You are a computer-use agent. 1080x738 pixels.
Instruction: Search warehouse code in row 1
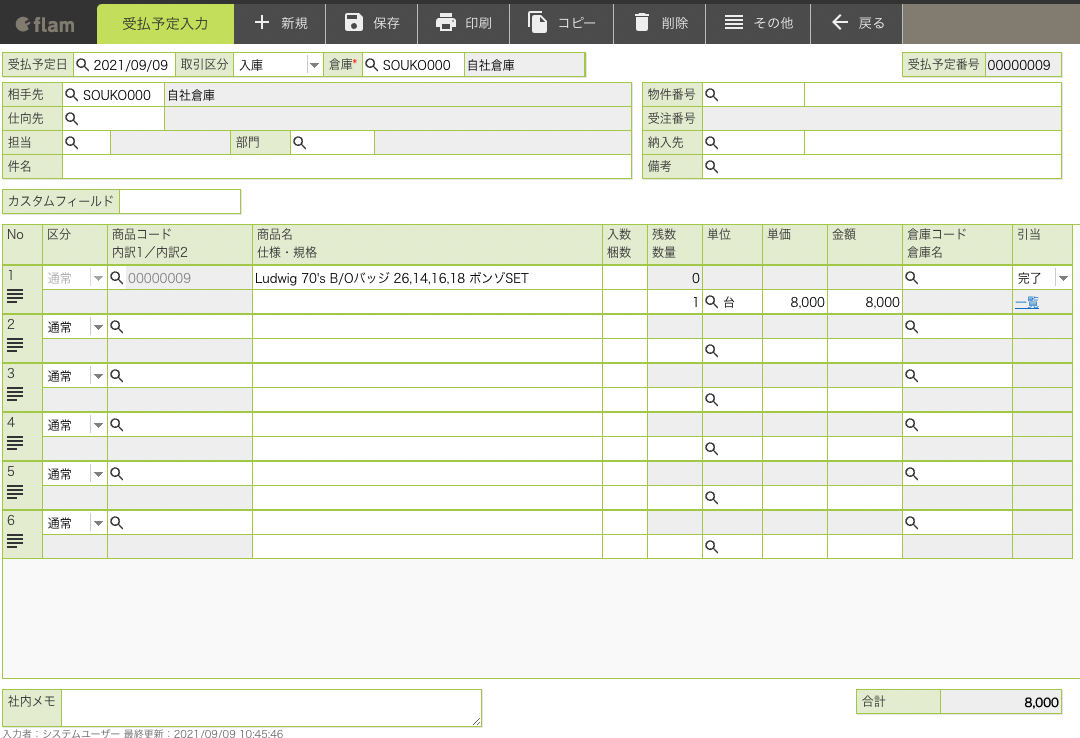point(911,278)
